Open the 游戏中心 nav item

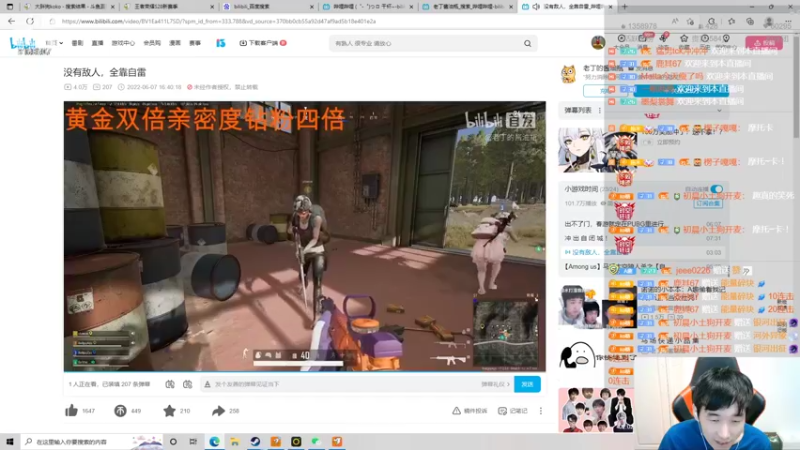(123, 43)
